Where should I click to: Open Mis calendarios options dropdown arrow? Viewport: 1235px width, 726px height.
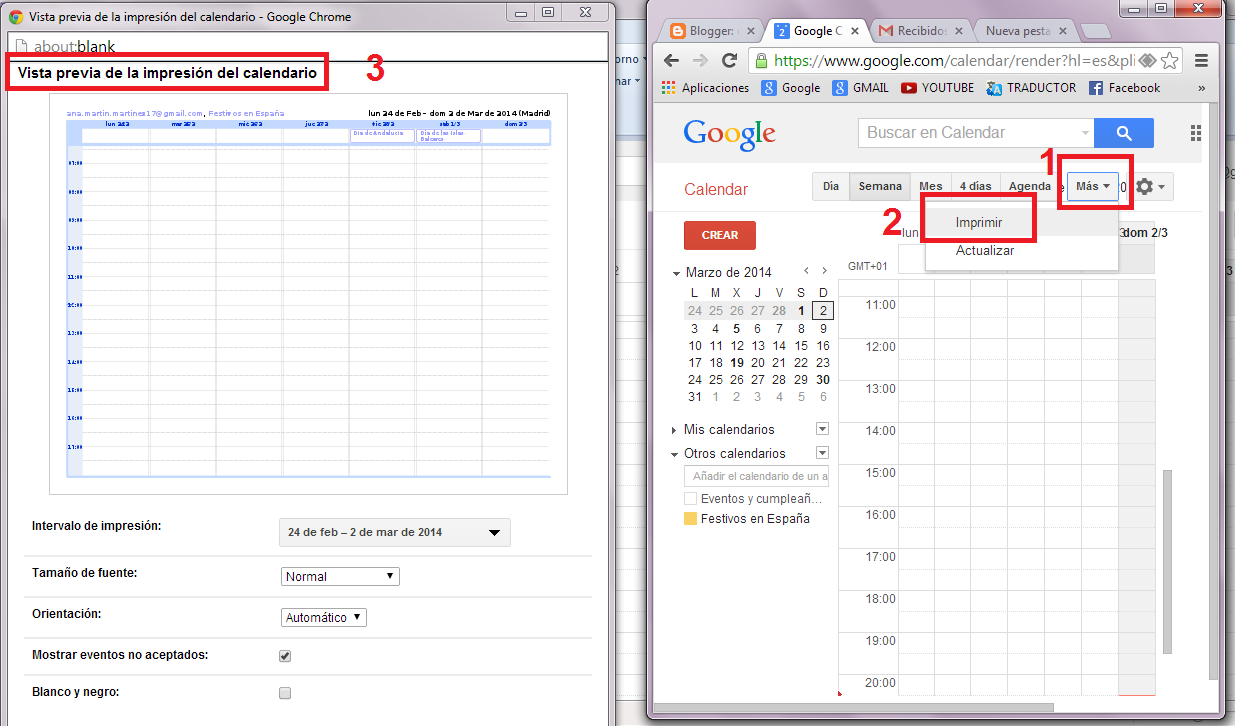click(823, 429)
